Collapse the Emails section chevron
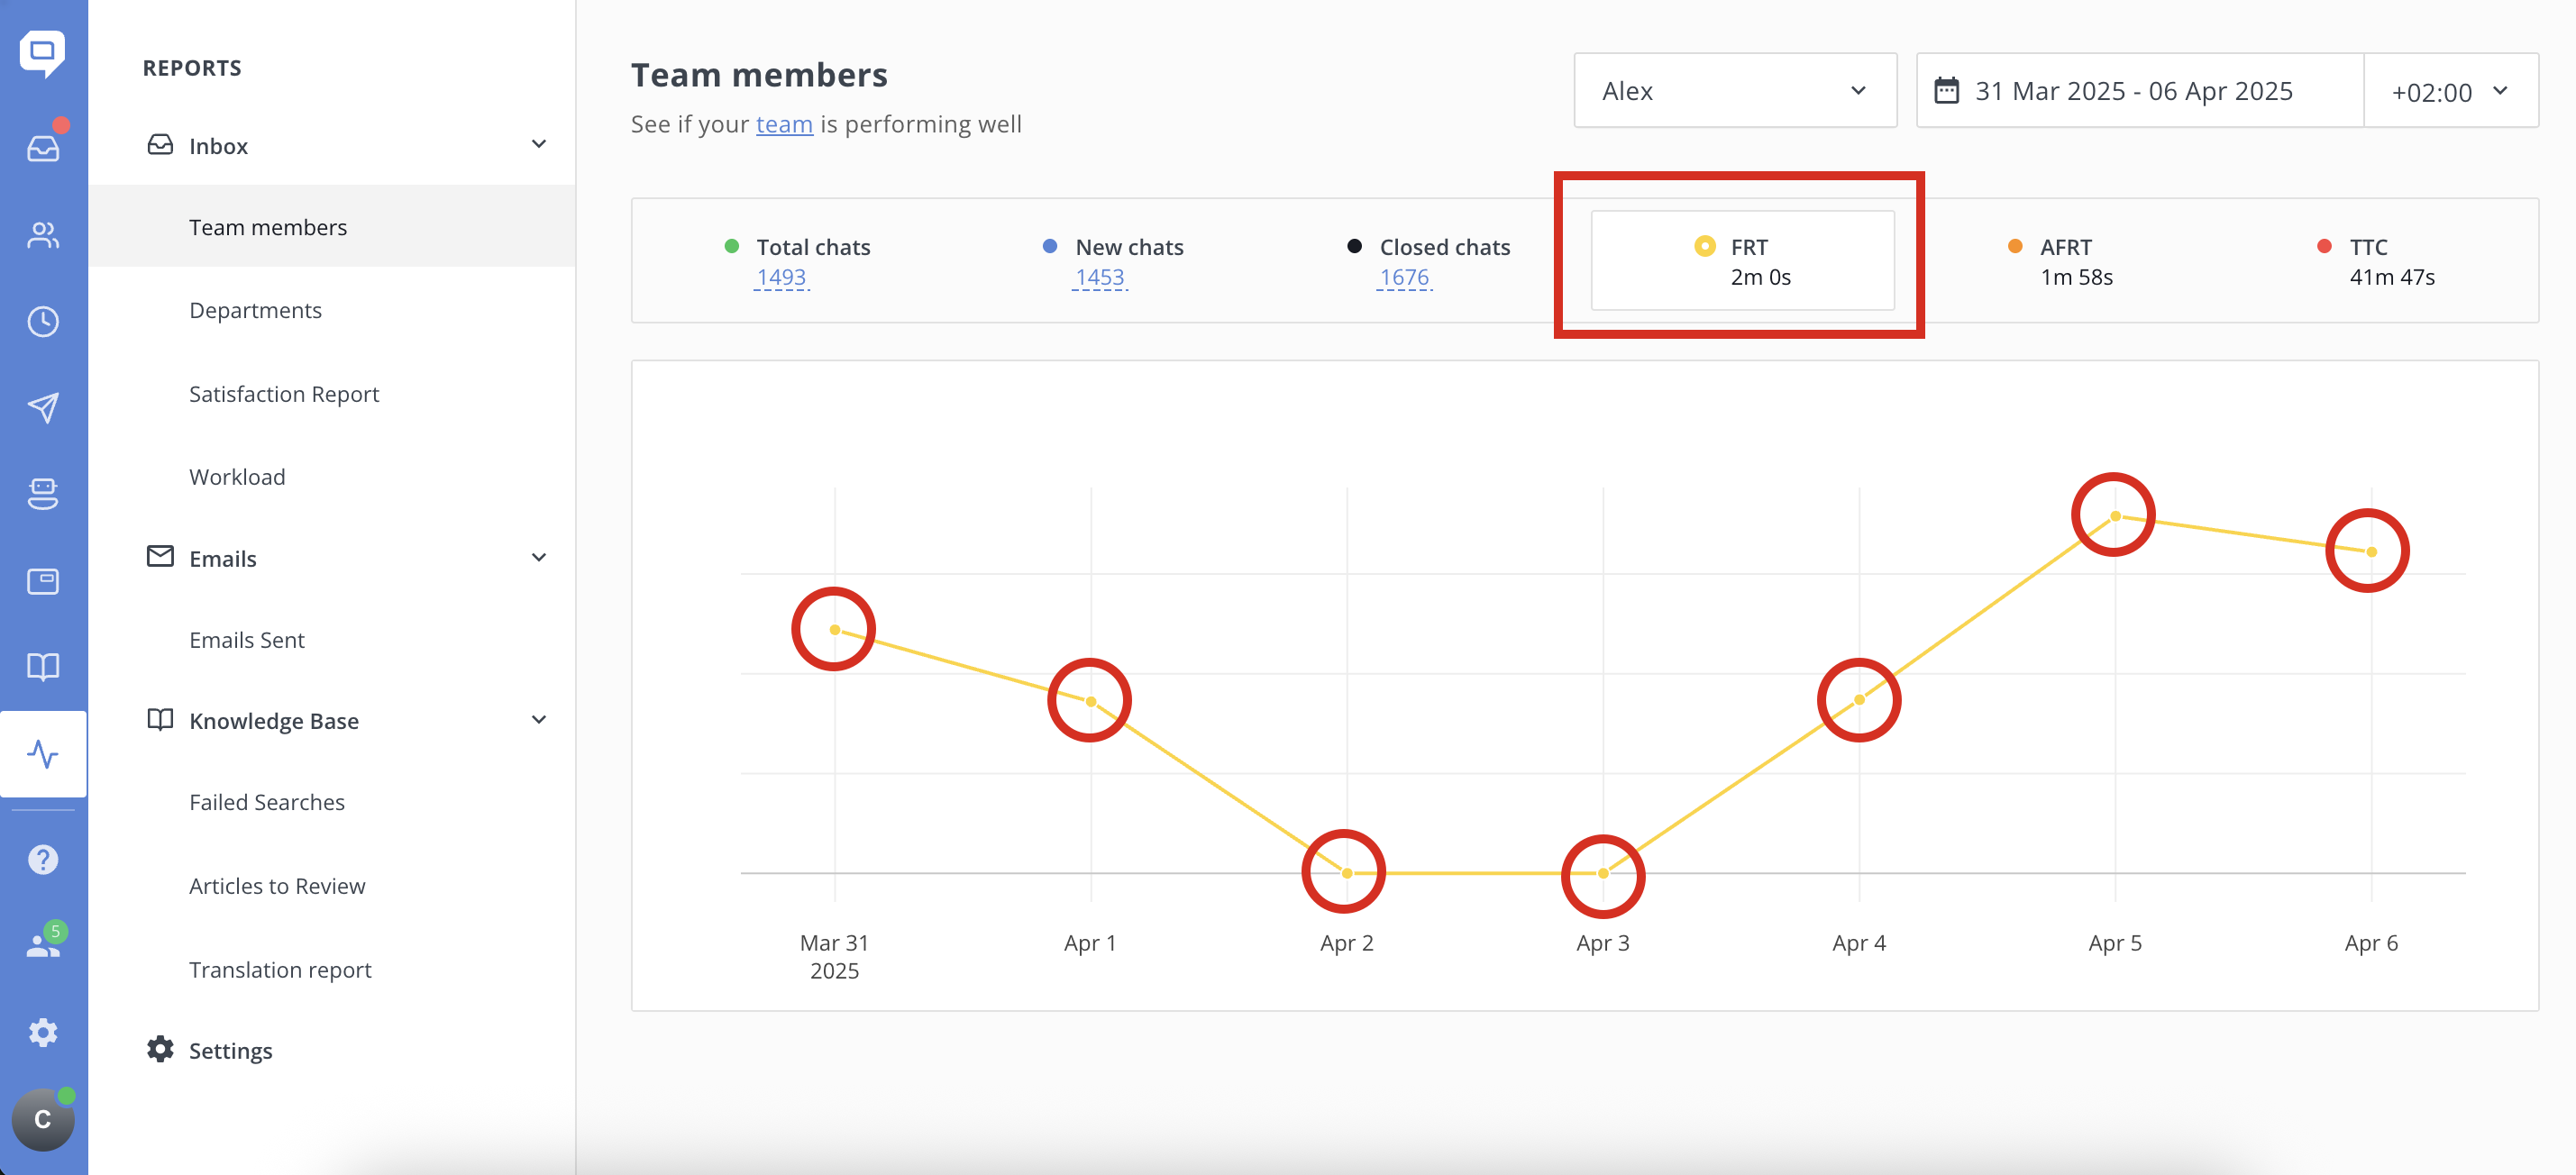 (x=538, y=558)
